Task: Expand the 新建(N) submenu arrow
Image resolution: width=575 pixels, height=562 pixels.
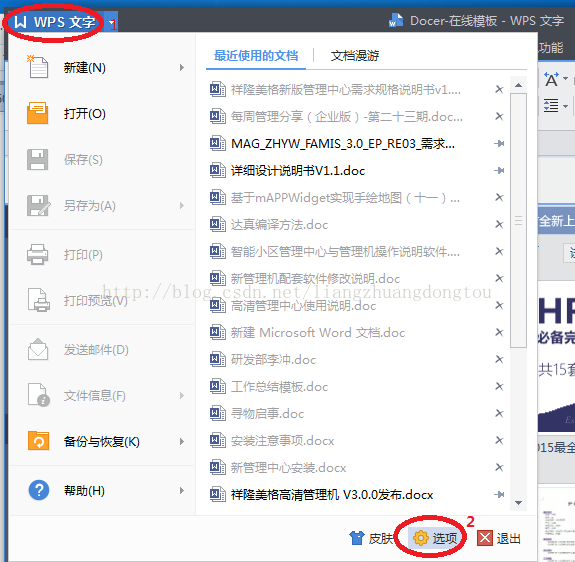Action: click(182, 67)
